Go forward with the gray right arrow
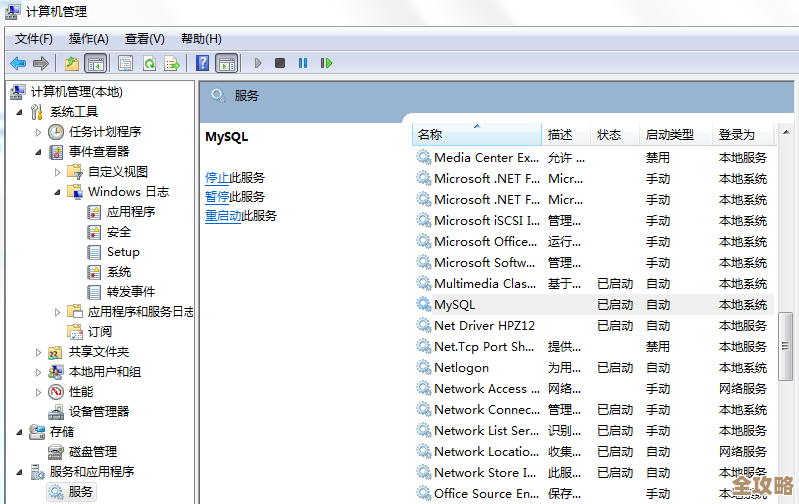This screenshot has height=504, width=799. click(x=41, y=63)
